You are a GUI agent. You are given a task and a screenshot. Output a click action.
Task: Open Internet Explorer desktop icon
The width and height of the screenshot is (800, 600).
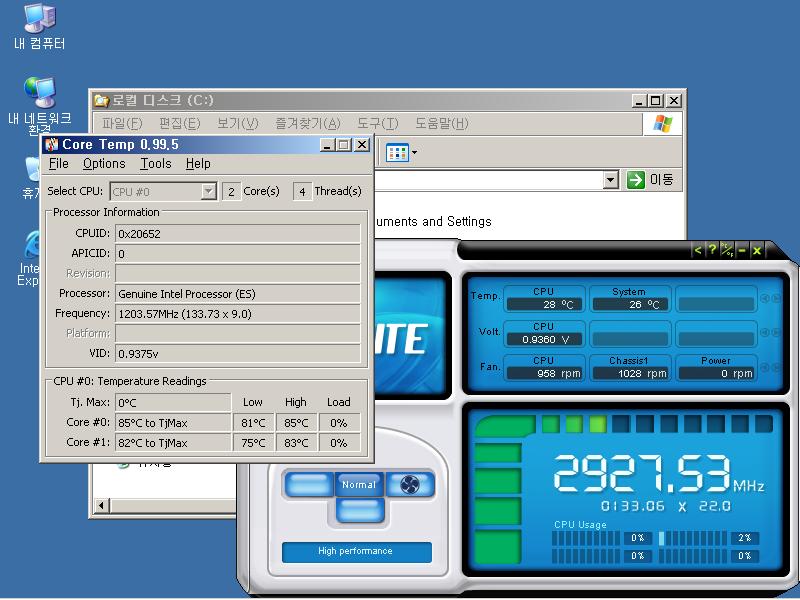(31, 259)
